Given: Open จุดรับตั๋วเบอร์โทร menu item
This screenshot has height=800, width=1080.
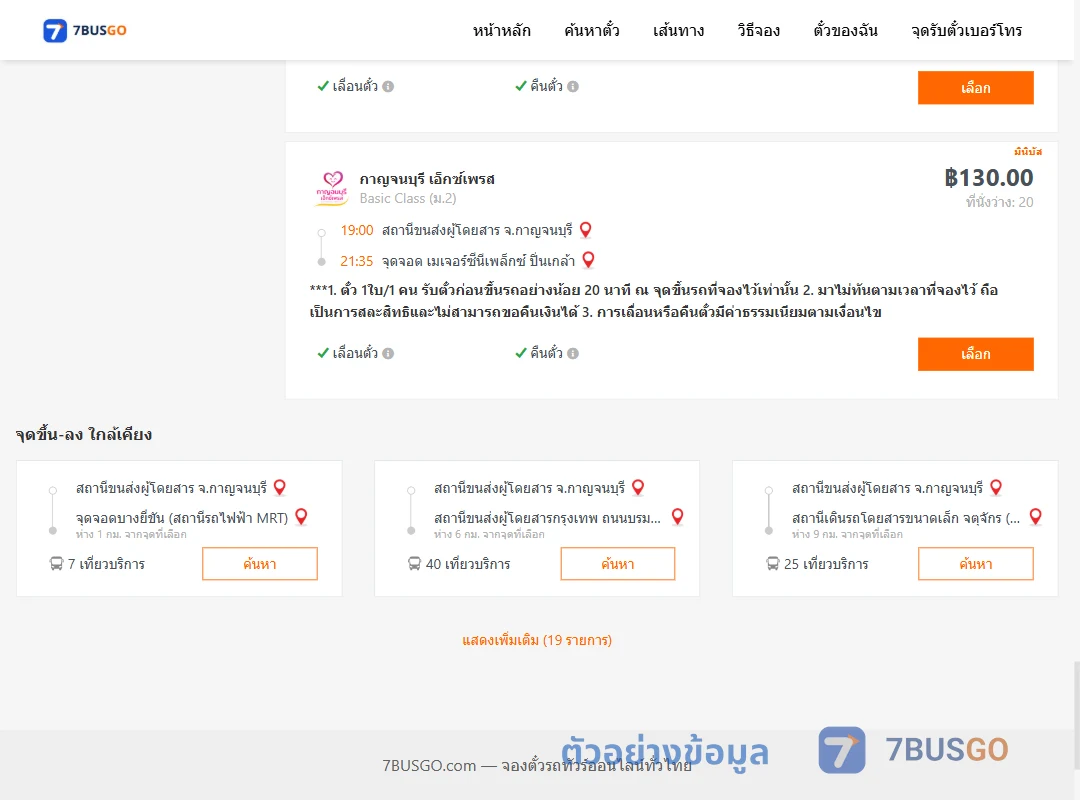Looking at the screenshot, I should (x=966, y=30).
